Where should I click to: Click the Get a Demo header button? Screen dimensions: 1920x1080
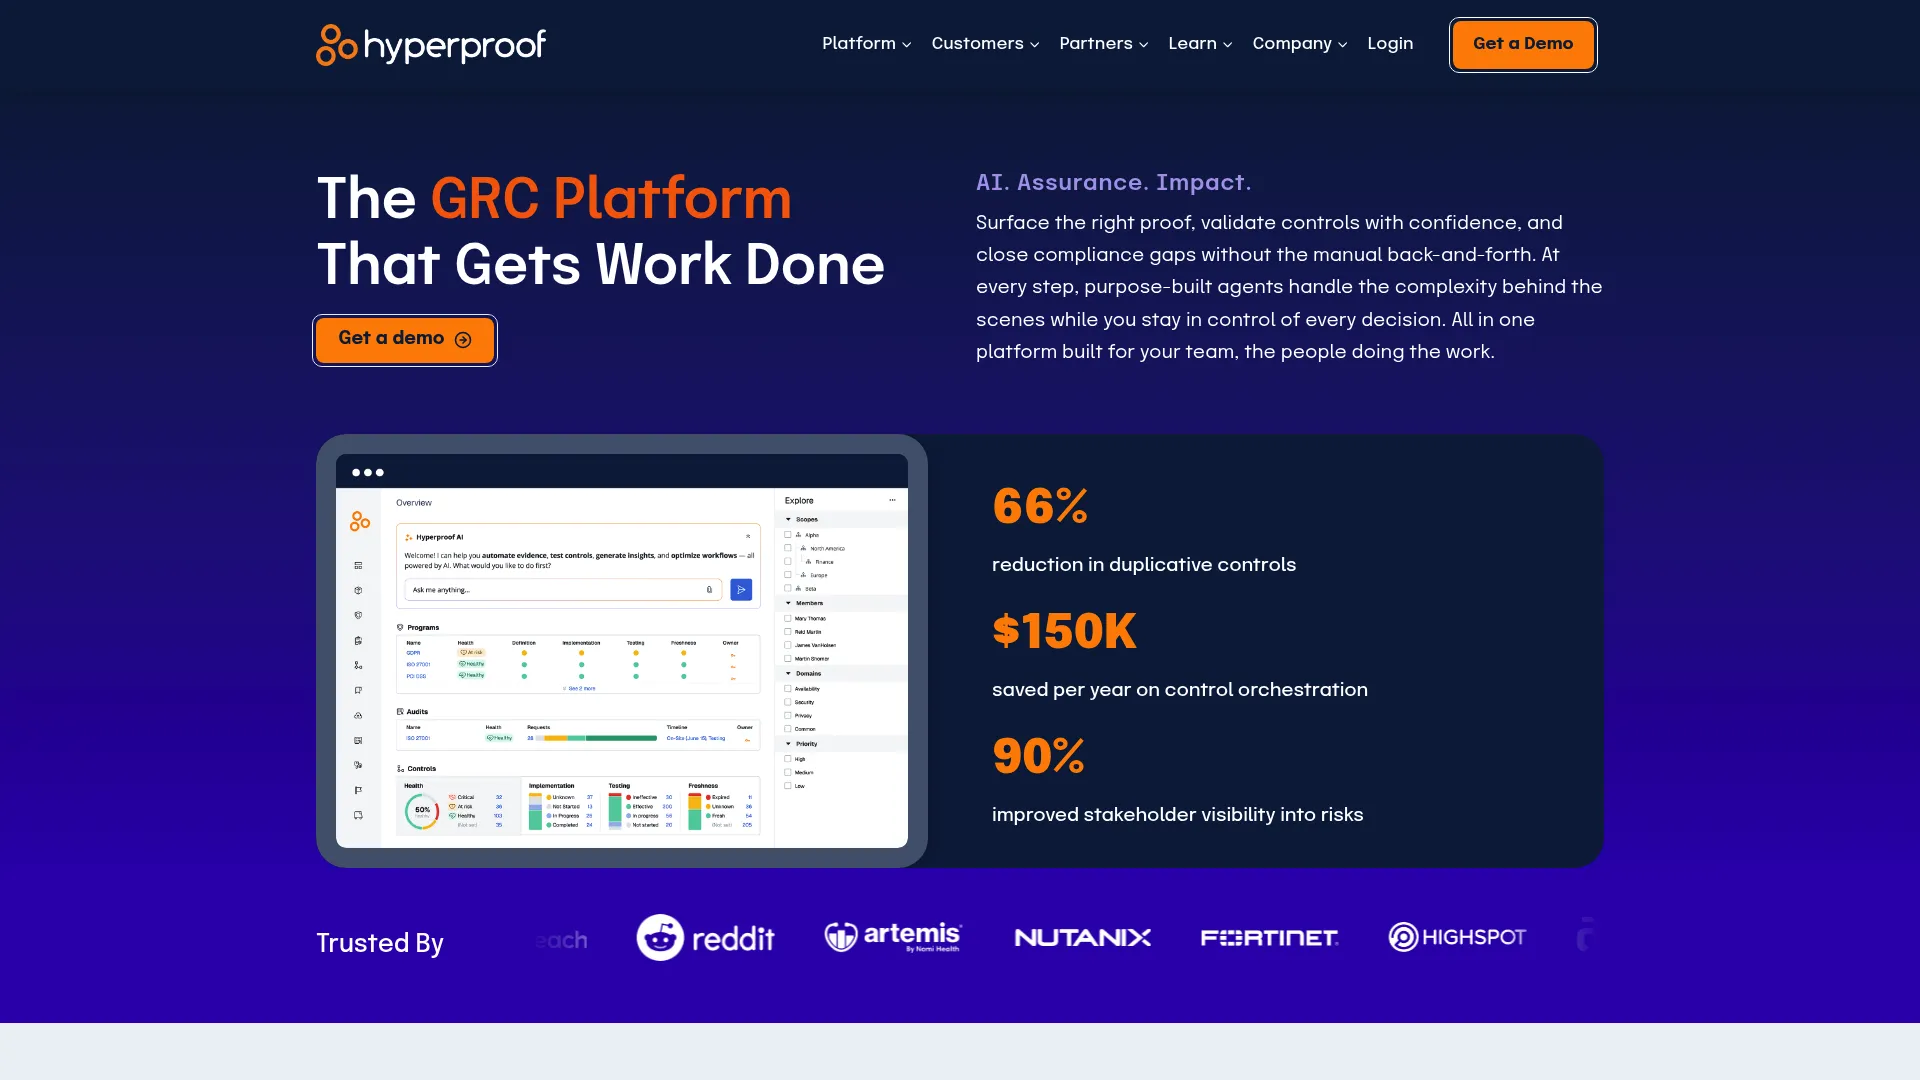click(x=1523, y=44)
